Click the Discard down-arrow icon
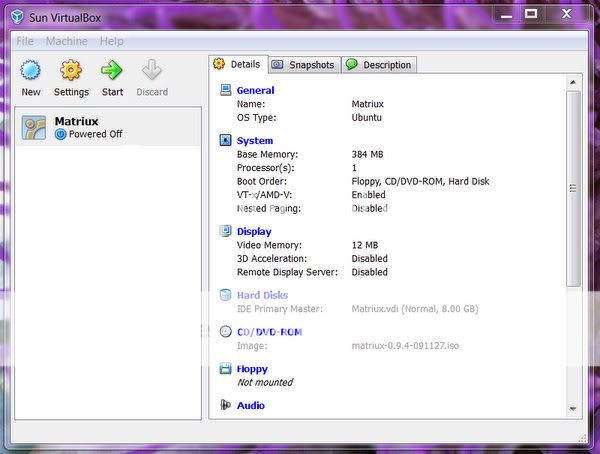Image resolution: width=600 pixels, height=454 pixels. pyautogui.click(x=152, y=70)
